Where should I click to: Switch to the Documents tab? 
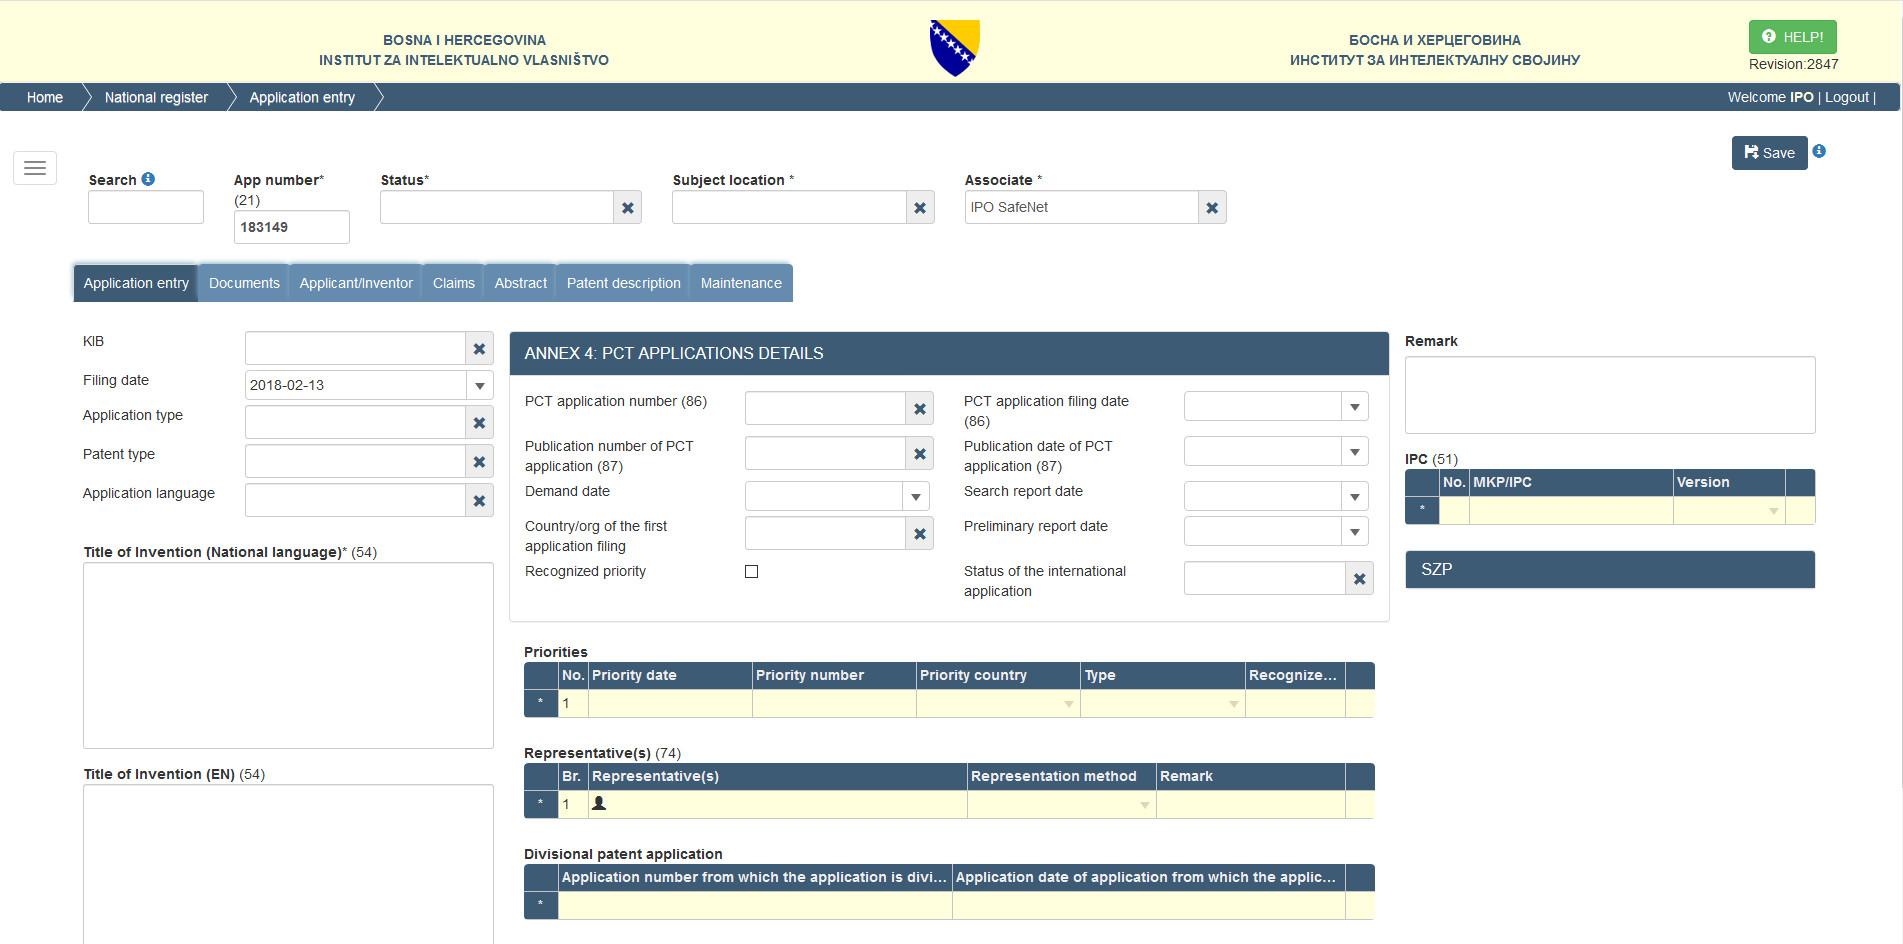point(244,283)
